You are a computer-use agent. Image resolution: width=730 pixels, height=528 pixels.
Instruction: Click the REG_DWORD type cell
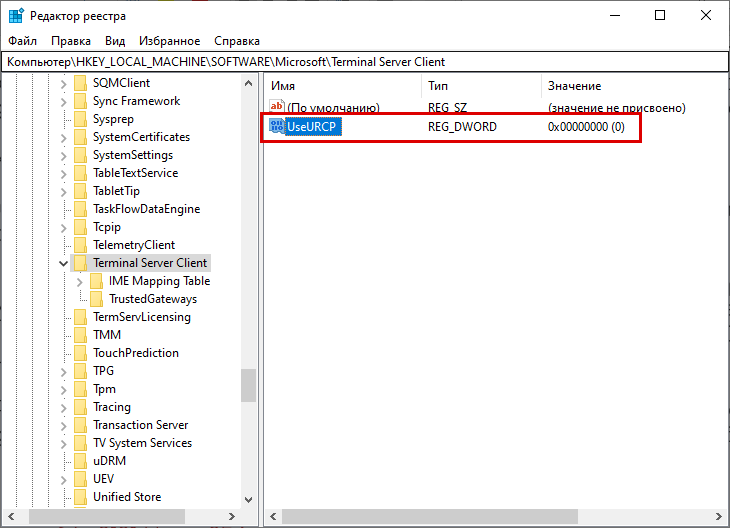[462, 127]
